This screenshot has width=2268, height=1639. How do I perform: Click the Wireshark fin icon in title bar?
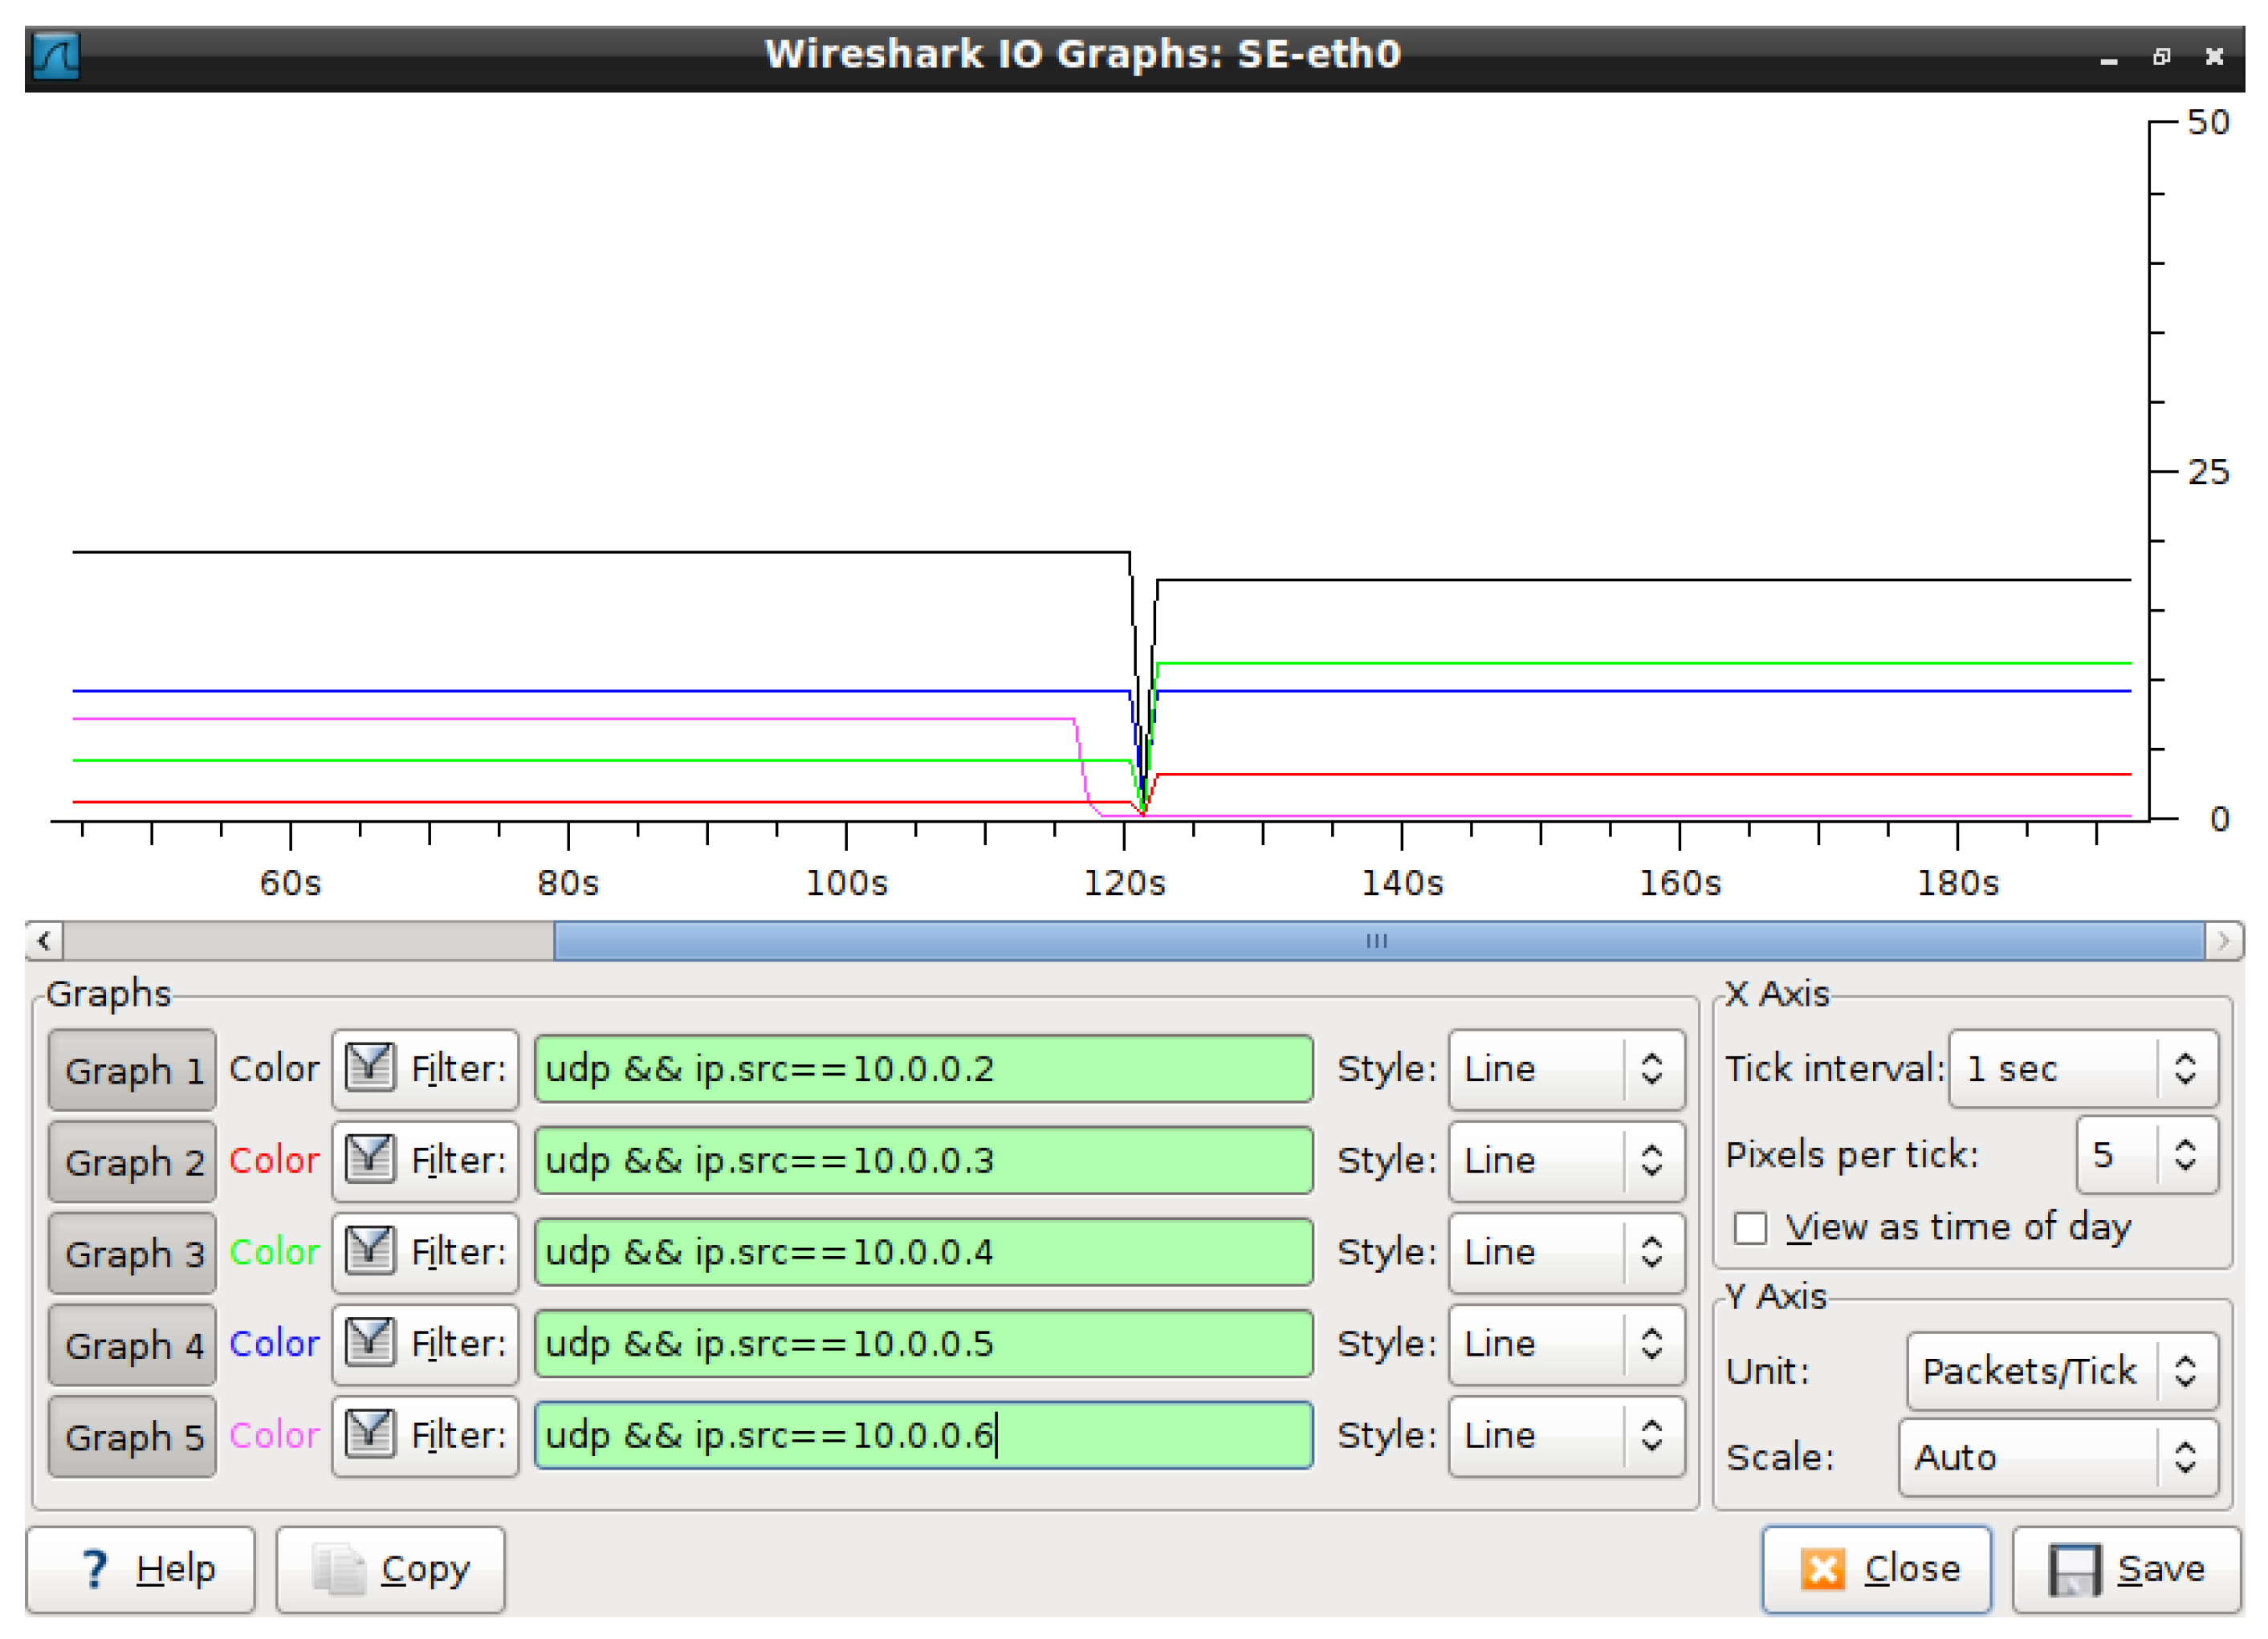pos(56,55)
